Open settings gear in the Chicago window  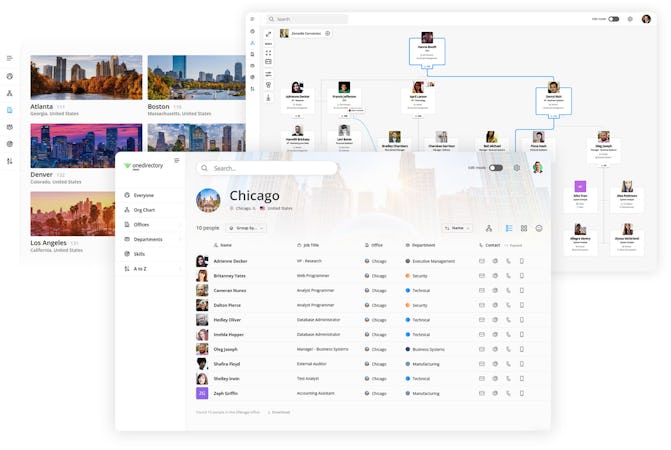coord(517,168)
